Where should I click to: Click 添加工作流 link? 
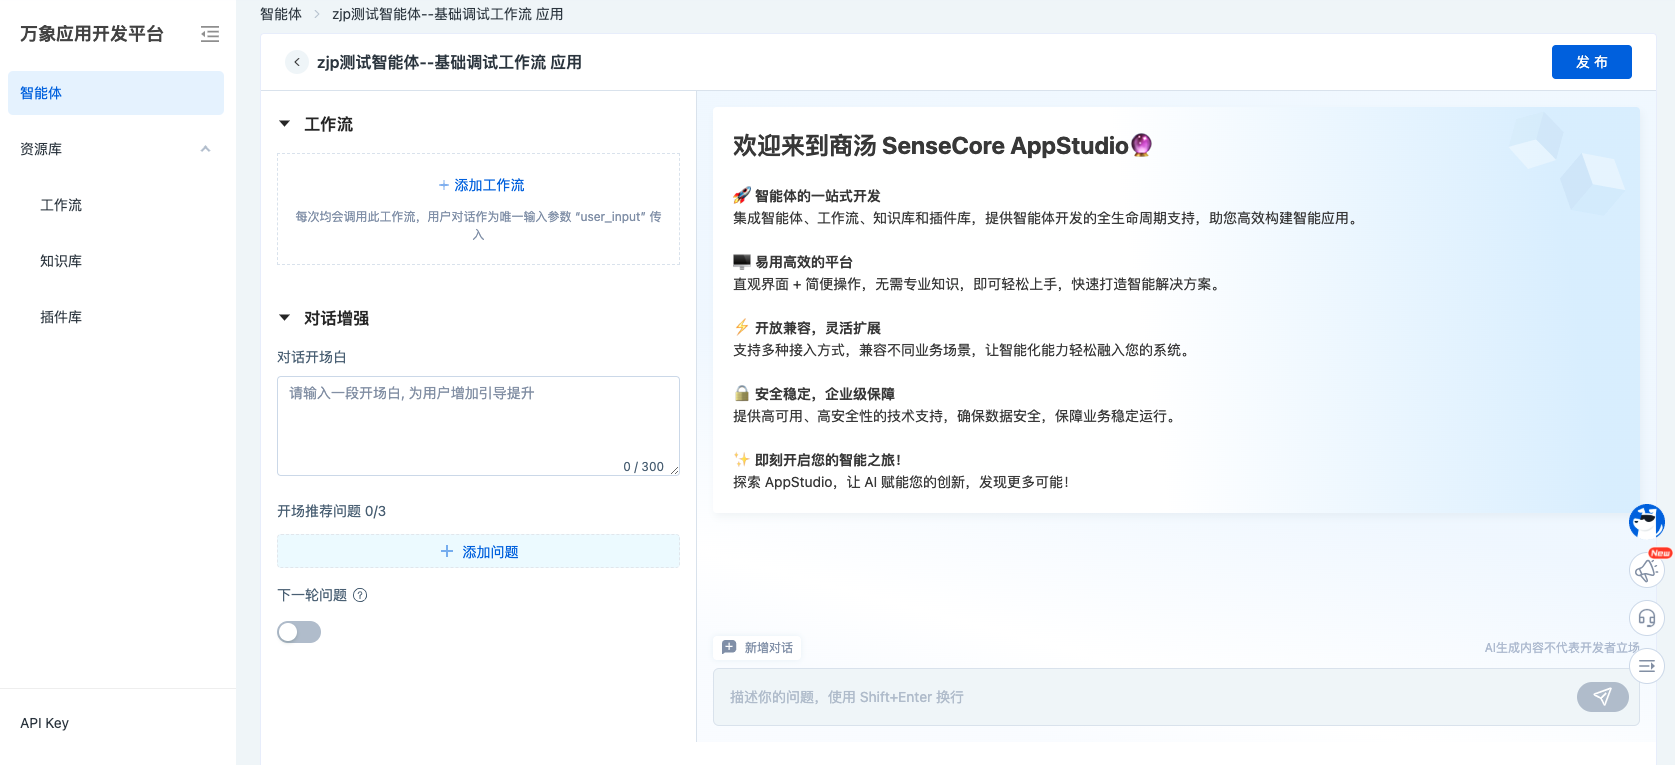tap(481, 185)
